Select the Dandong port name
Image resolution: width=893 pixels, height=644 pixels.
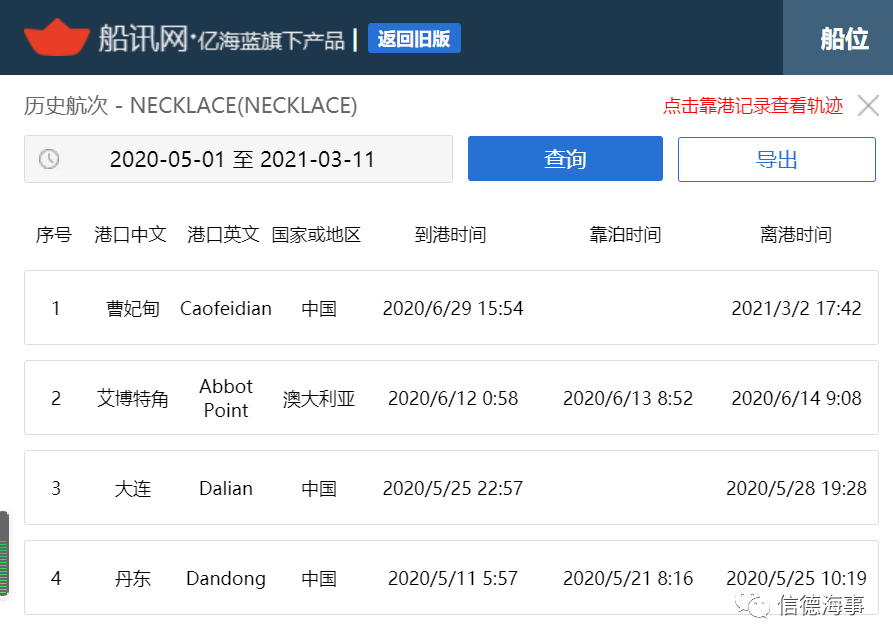coord(226,579)
